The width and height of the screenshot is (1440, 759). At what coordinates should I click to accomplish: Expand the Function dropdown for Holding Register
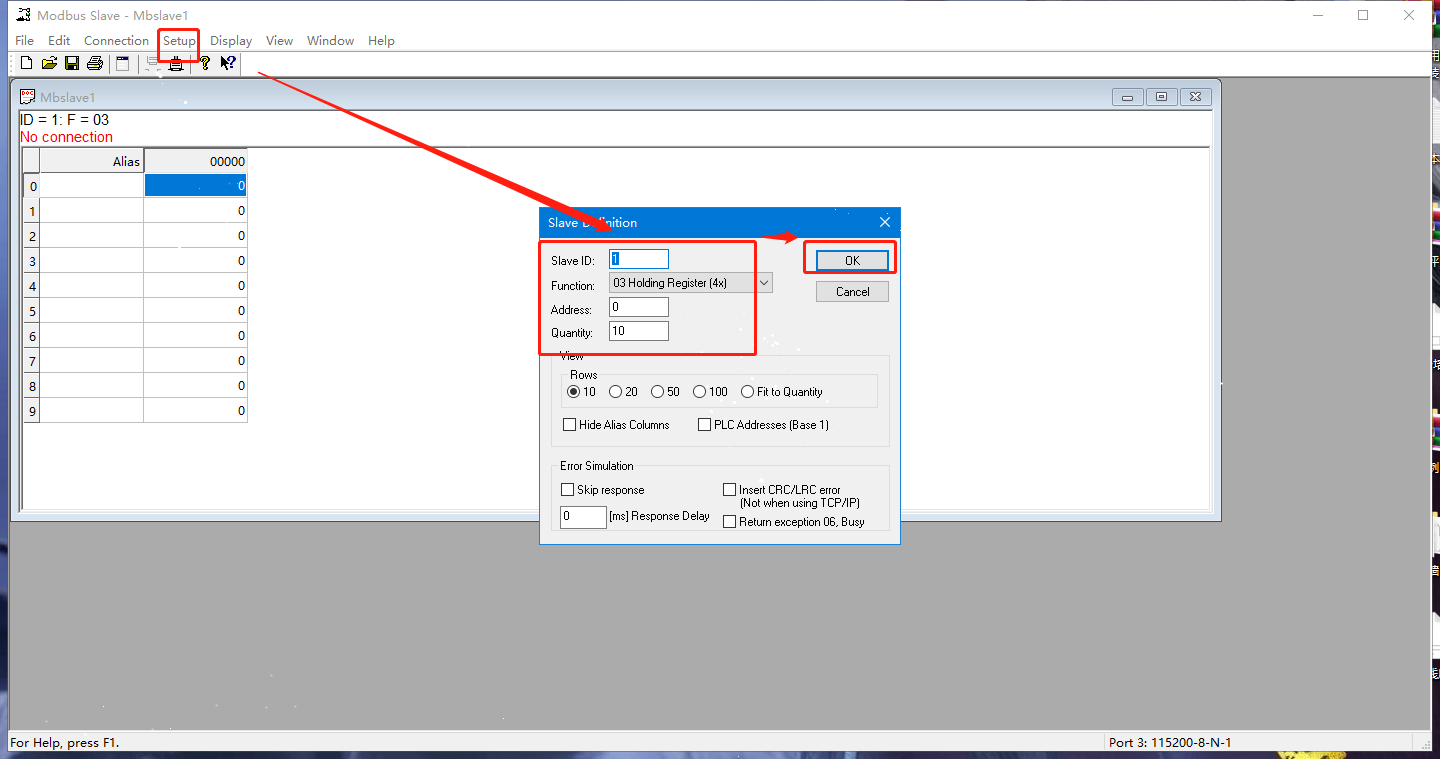click(764, 283)
